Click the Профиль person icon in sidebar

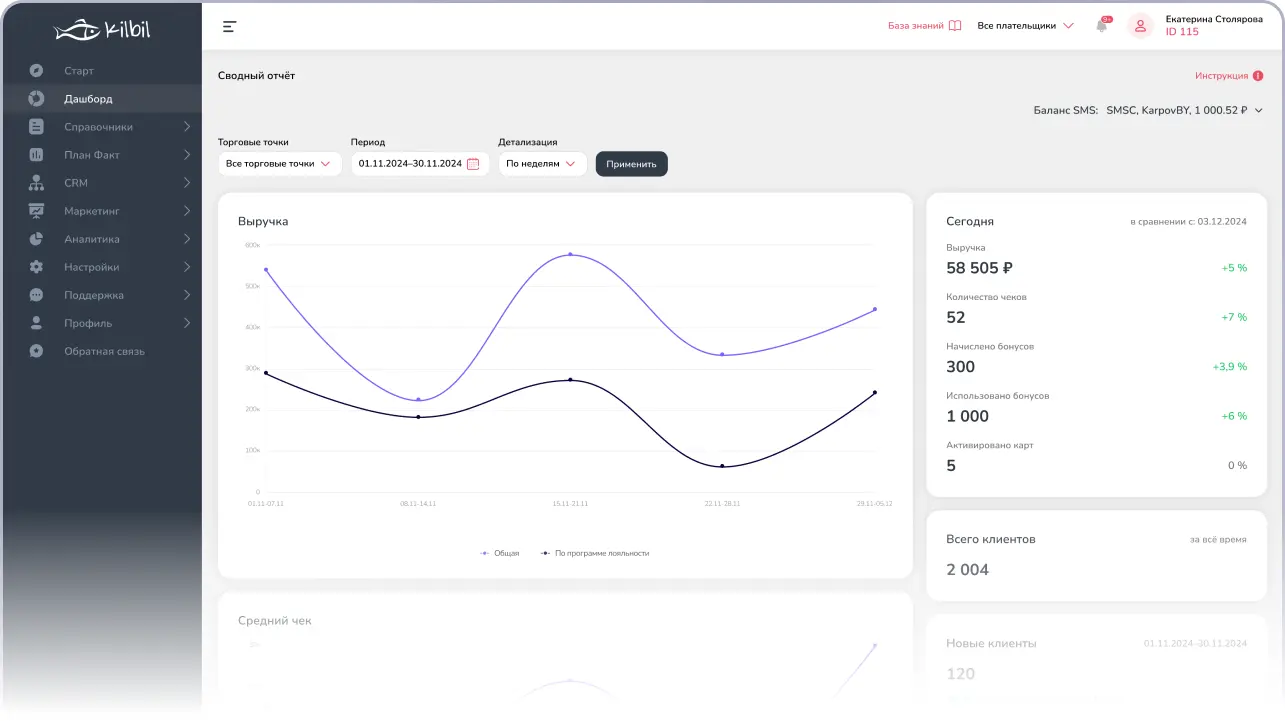37,323
